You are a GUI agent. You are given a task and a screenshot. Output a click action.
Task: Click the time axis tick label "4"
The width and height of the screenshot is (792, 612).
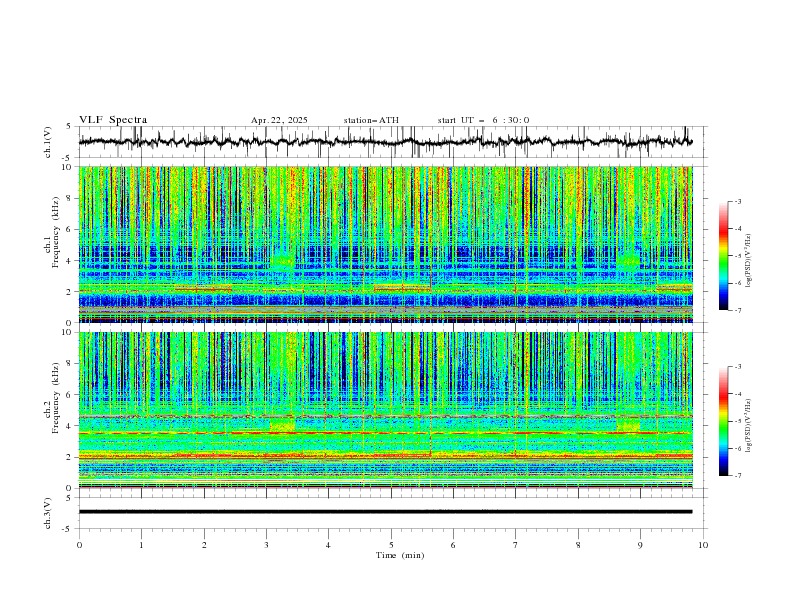click(328, 545)
